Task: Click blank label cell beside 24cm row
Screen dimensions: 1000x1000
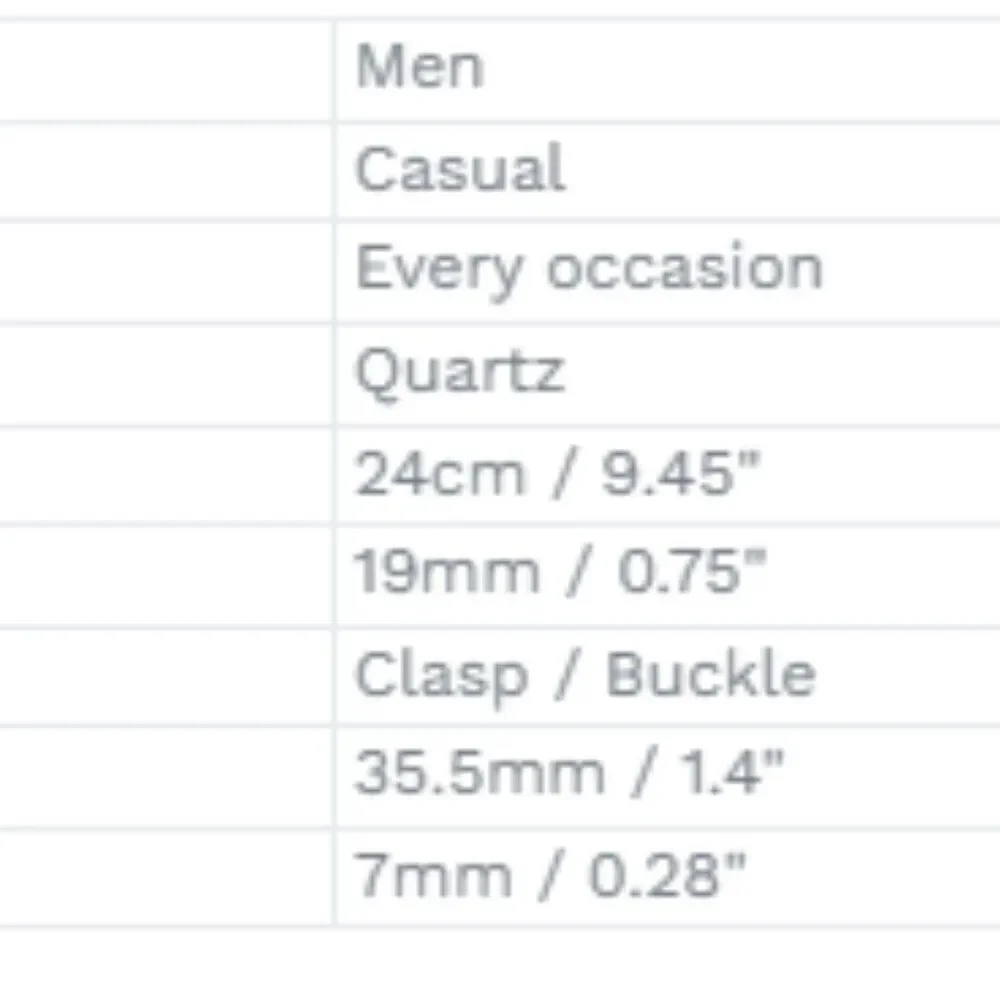Action: click(x=166, y=475)
